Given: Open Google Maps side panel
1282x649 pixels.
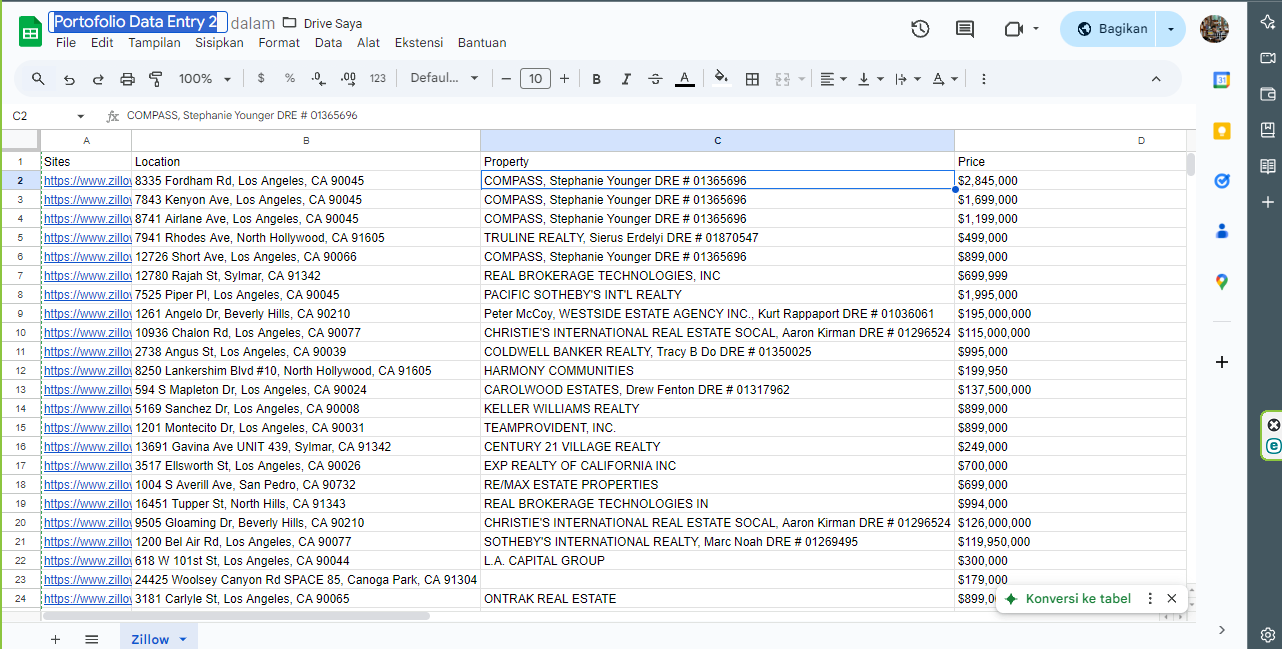Looking at the screenshot, I should tap(1221, 282).
